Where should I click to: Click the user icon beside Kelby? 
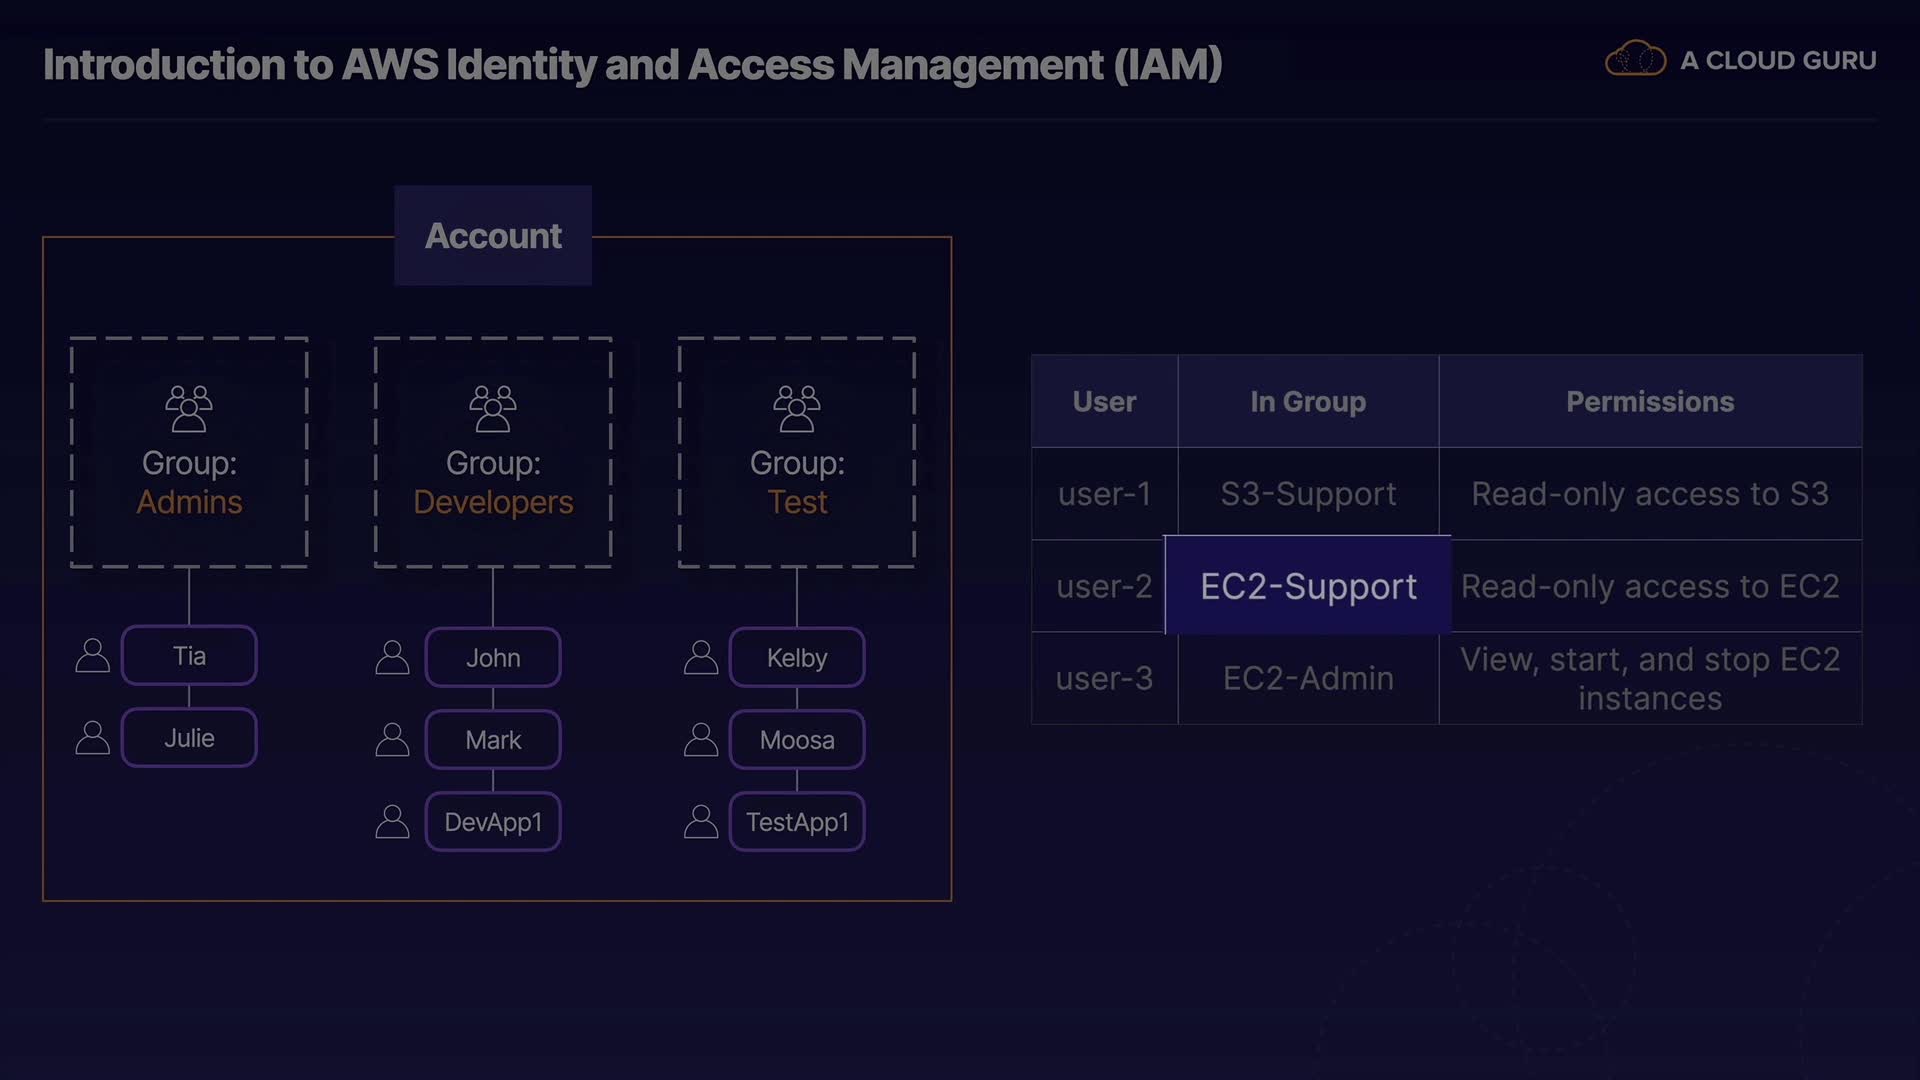pyautogui.click(x=701, y=658)
